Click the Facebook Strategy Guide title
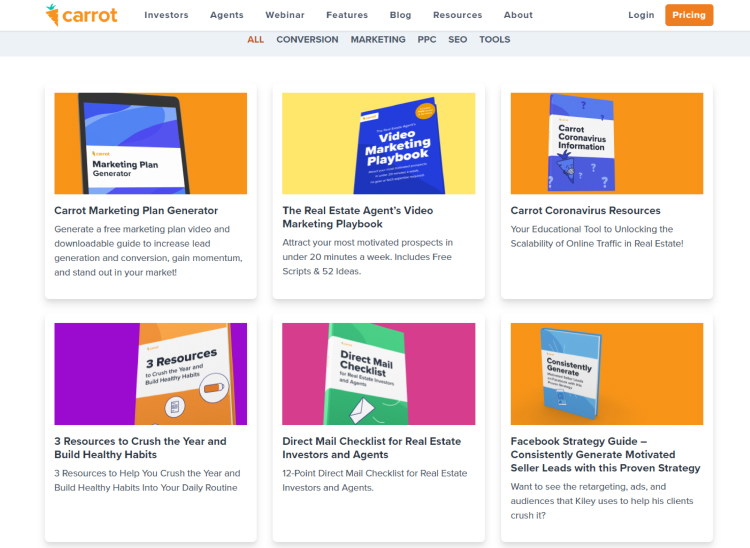Image resolution: width=750 pixels, height=548 pixels. [x=605, y=455]
